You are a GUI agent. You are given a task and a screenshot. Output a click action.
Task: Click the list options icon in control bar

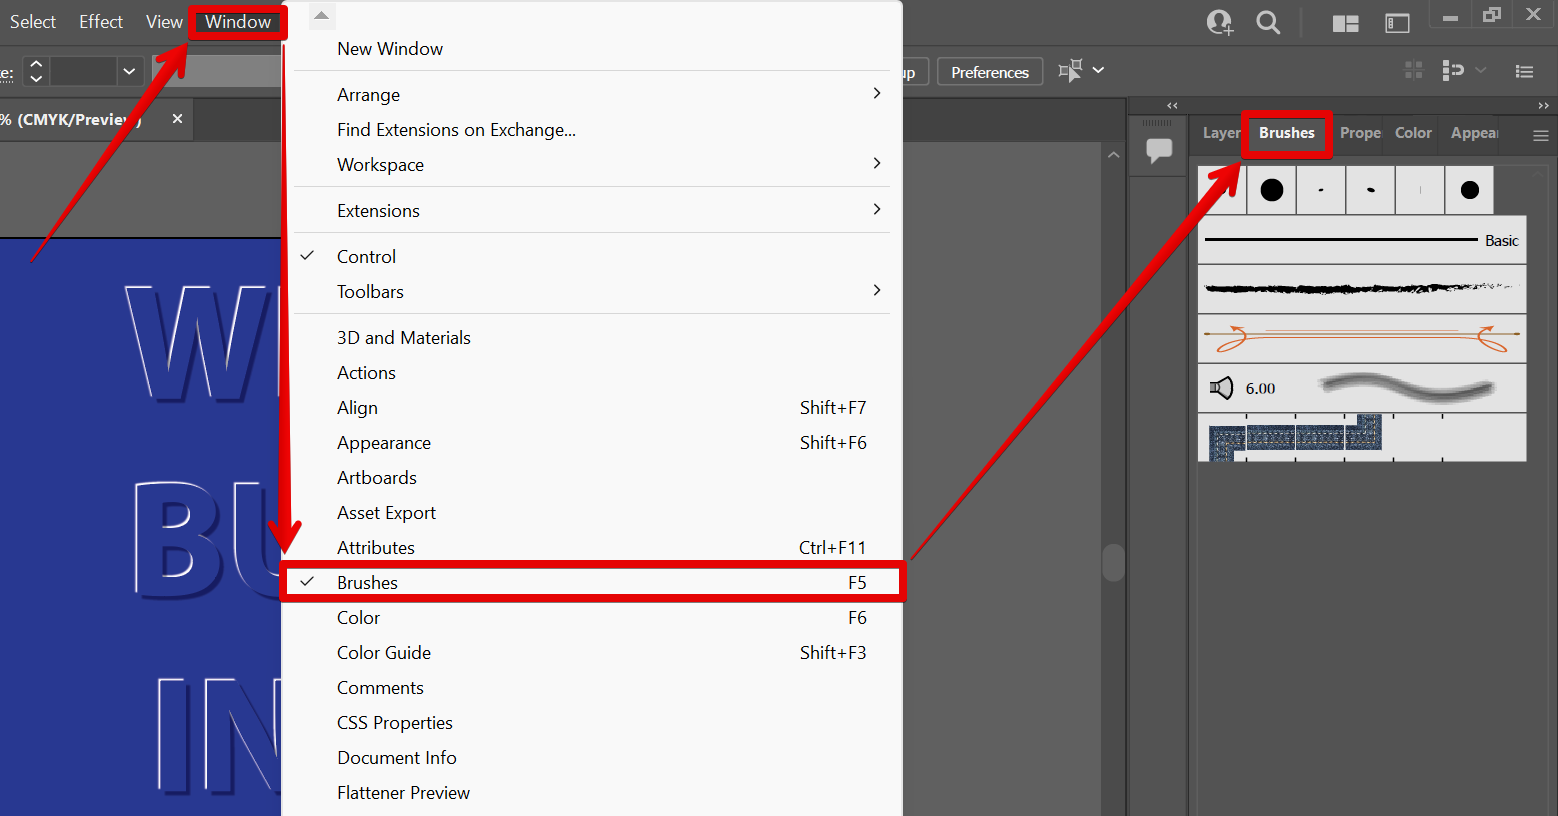pos(1524,71)
